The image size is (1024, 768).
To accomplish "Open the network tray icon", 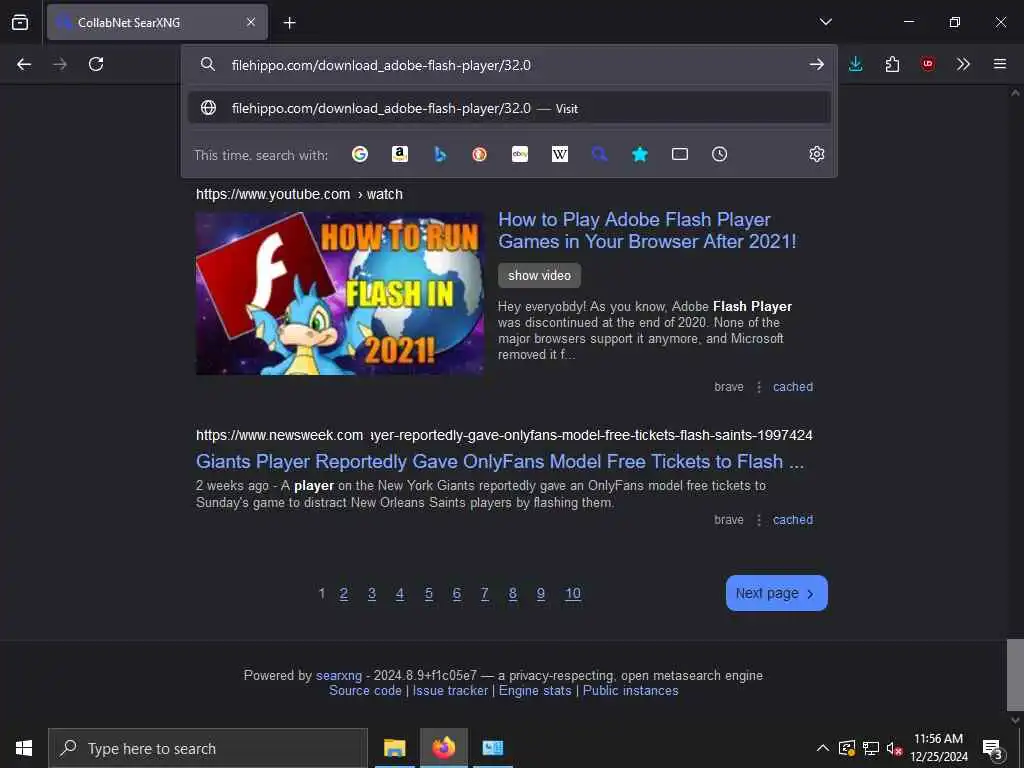I will tap(871, 748).
